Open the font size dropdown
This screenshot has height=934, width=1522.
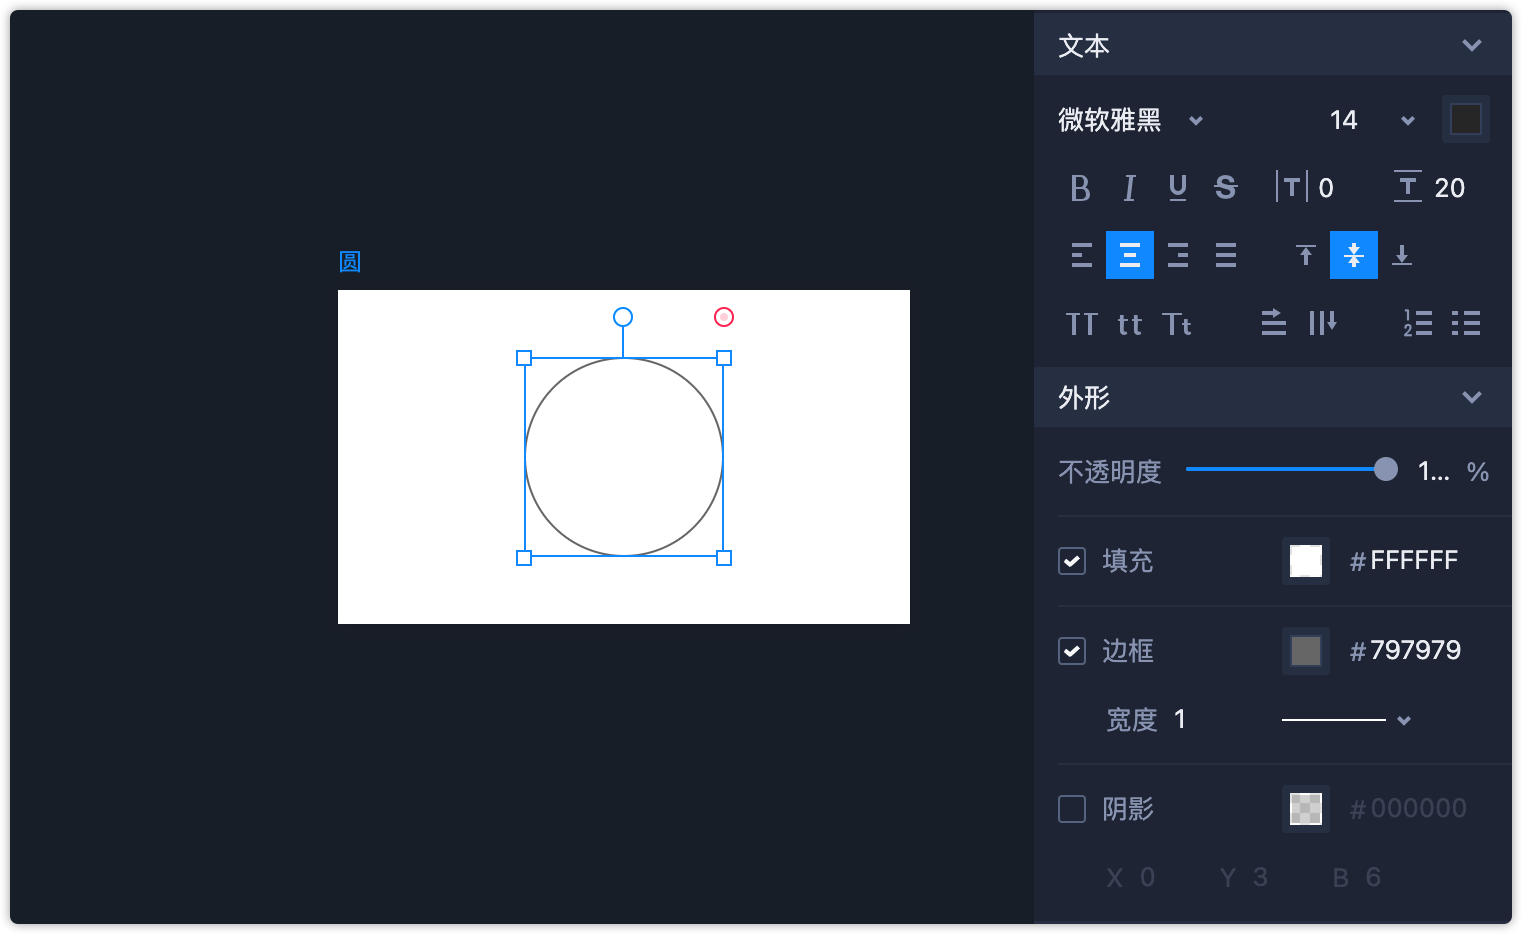[1407, 121]
